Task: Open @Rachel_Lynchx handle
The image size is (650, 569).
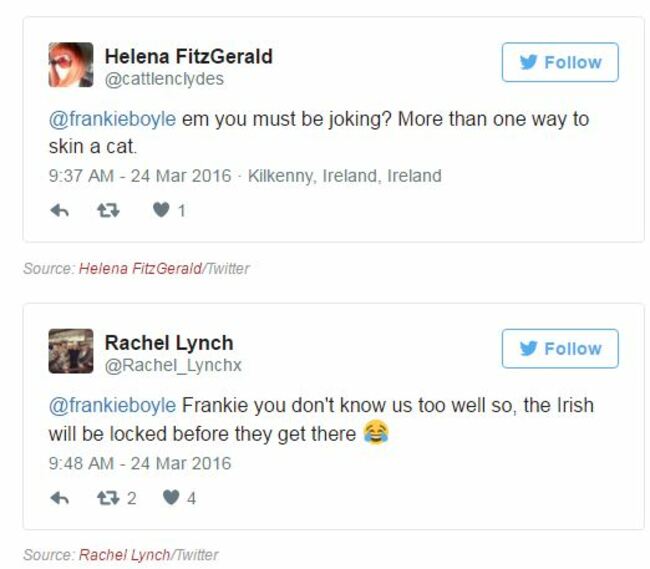Action: coord(173,366)
